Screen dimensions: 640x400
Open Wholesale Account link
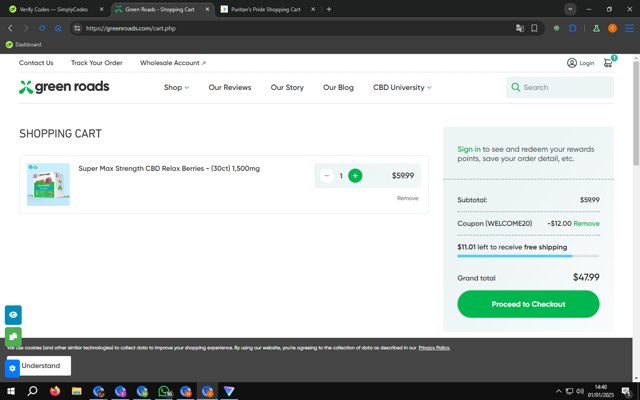(173, 63)
